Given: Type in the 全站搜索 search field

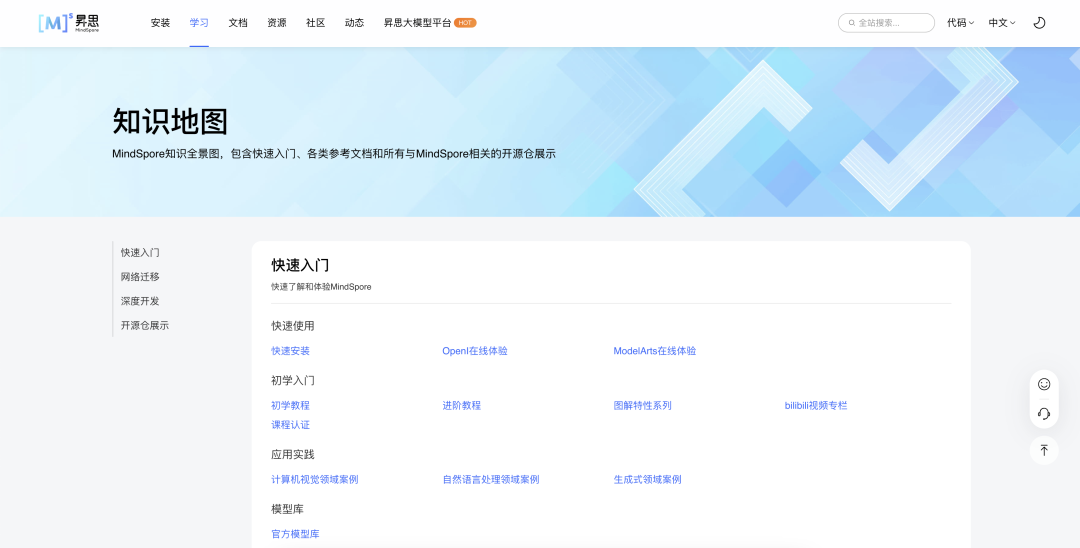Looking at the screenshot, I should click(x=892, y=23).
